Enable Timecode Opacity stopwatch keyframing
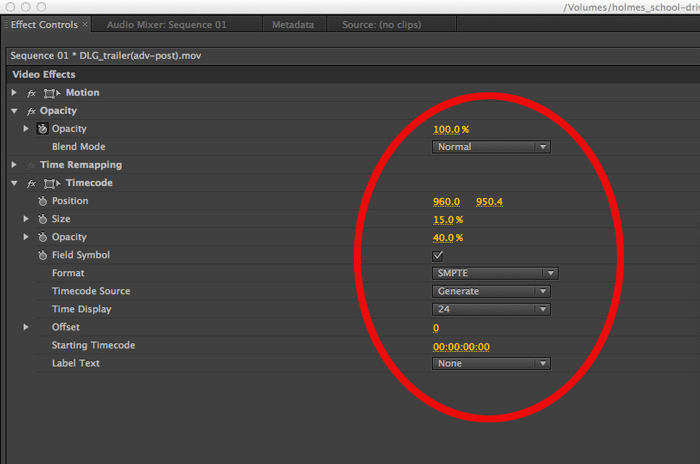Image resolution: width=700 pixels, height=464 pixels. pyautogui.click(x=42, y=237)
